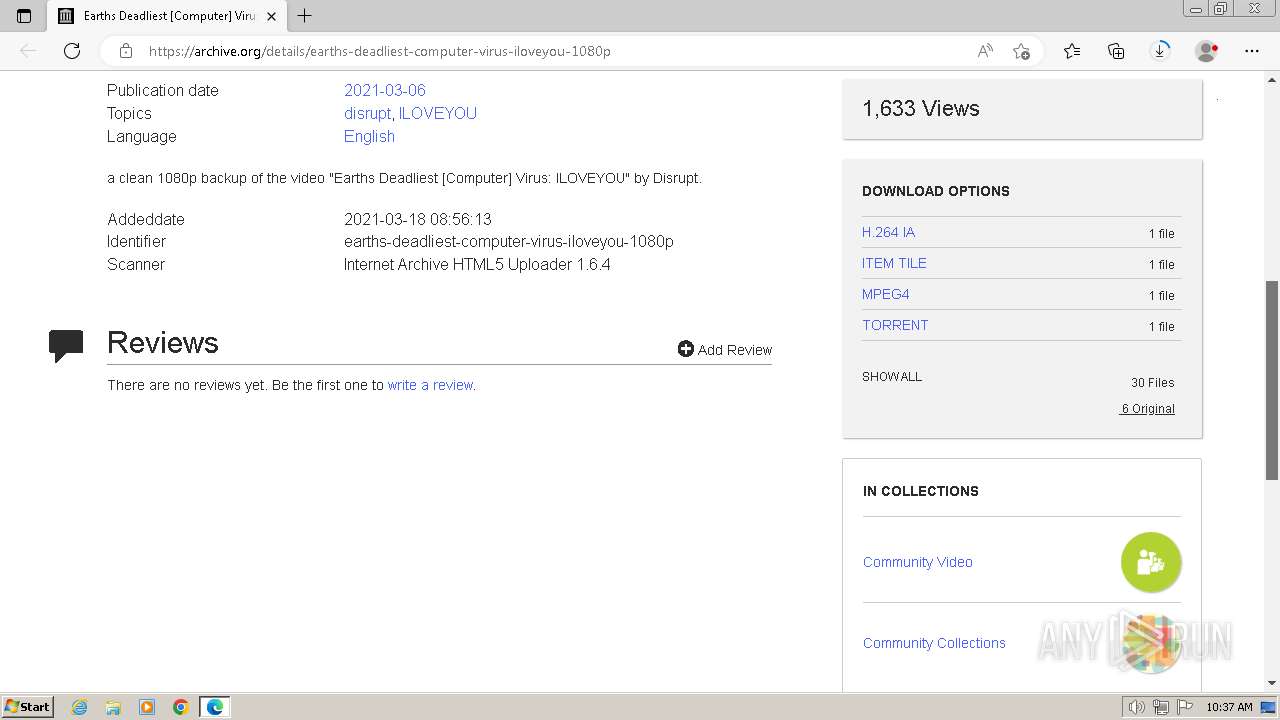Click the Add Review button
The width and height of the screenshot is (1280, 720).
point(725,349)
